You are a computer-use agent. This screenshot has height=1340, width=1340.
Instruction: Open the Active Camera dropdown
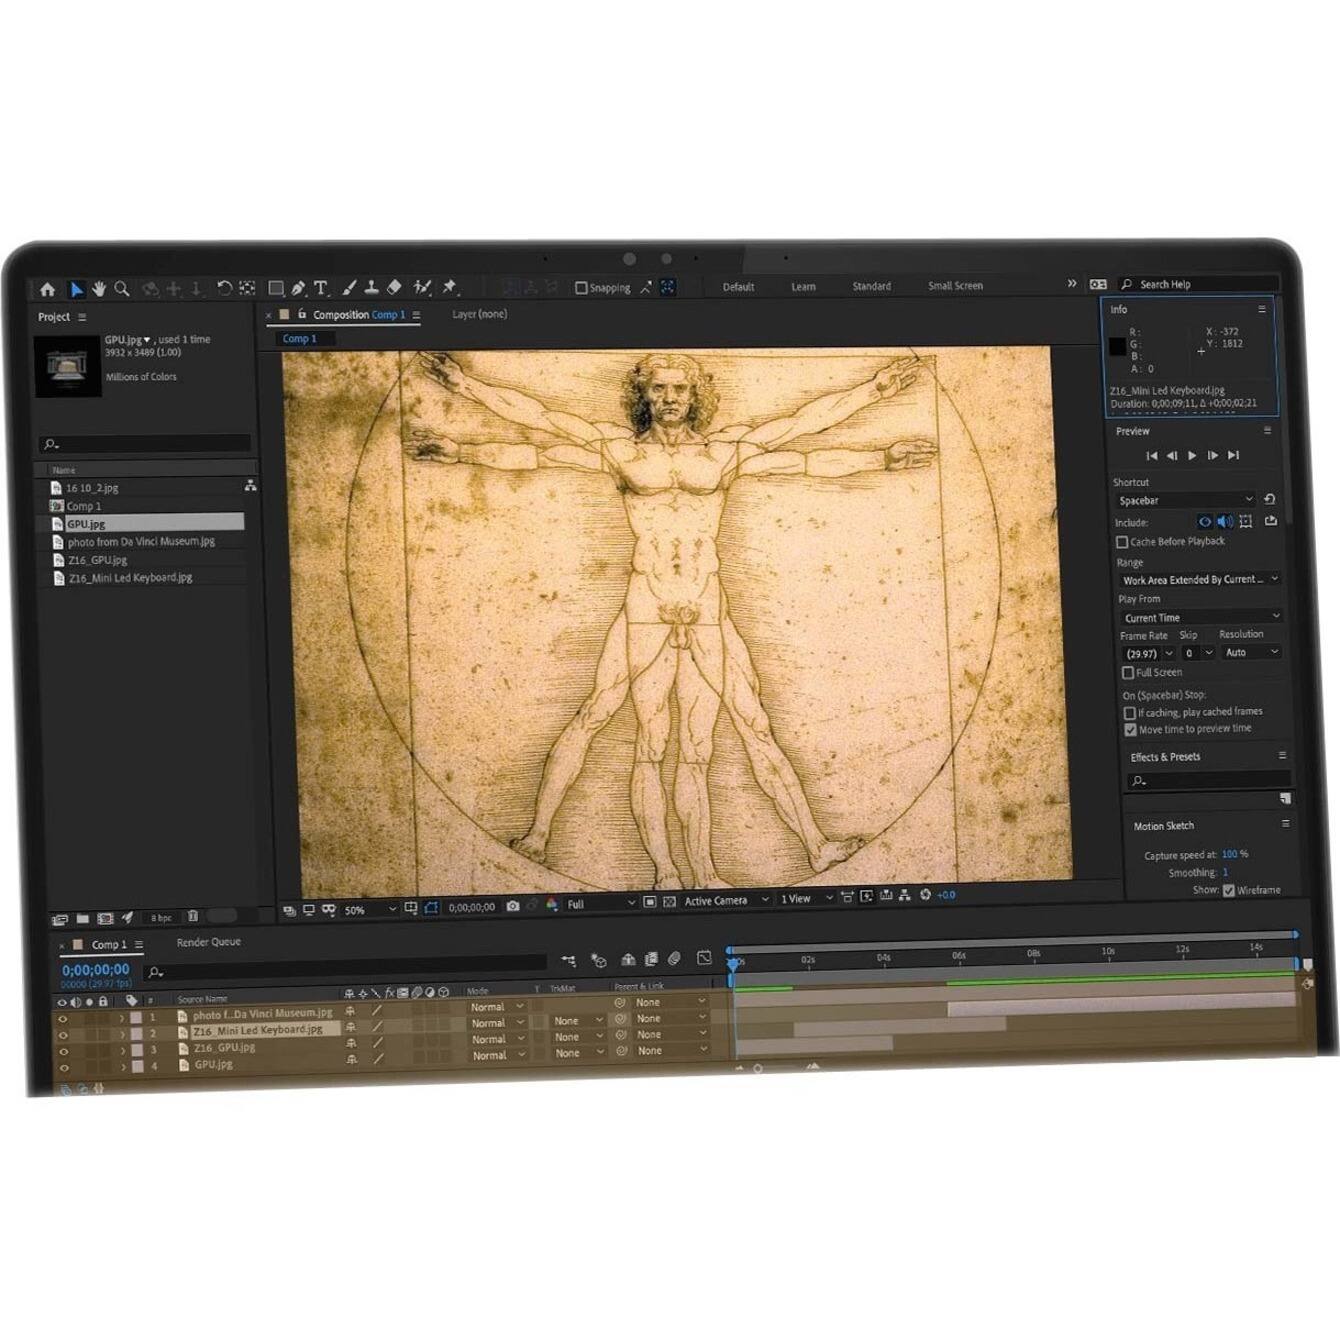coord(725,901)
